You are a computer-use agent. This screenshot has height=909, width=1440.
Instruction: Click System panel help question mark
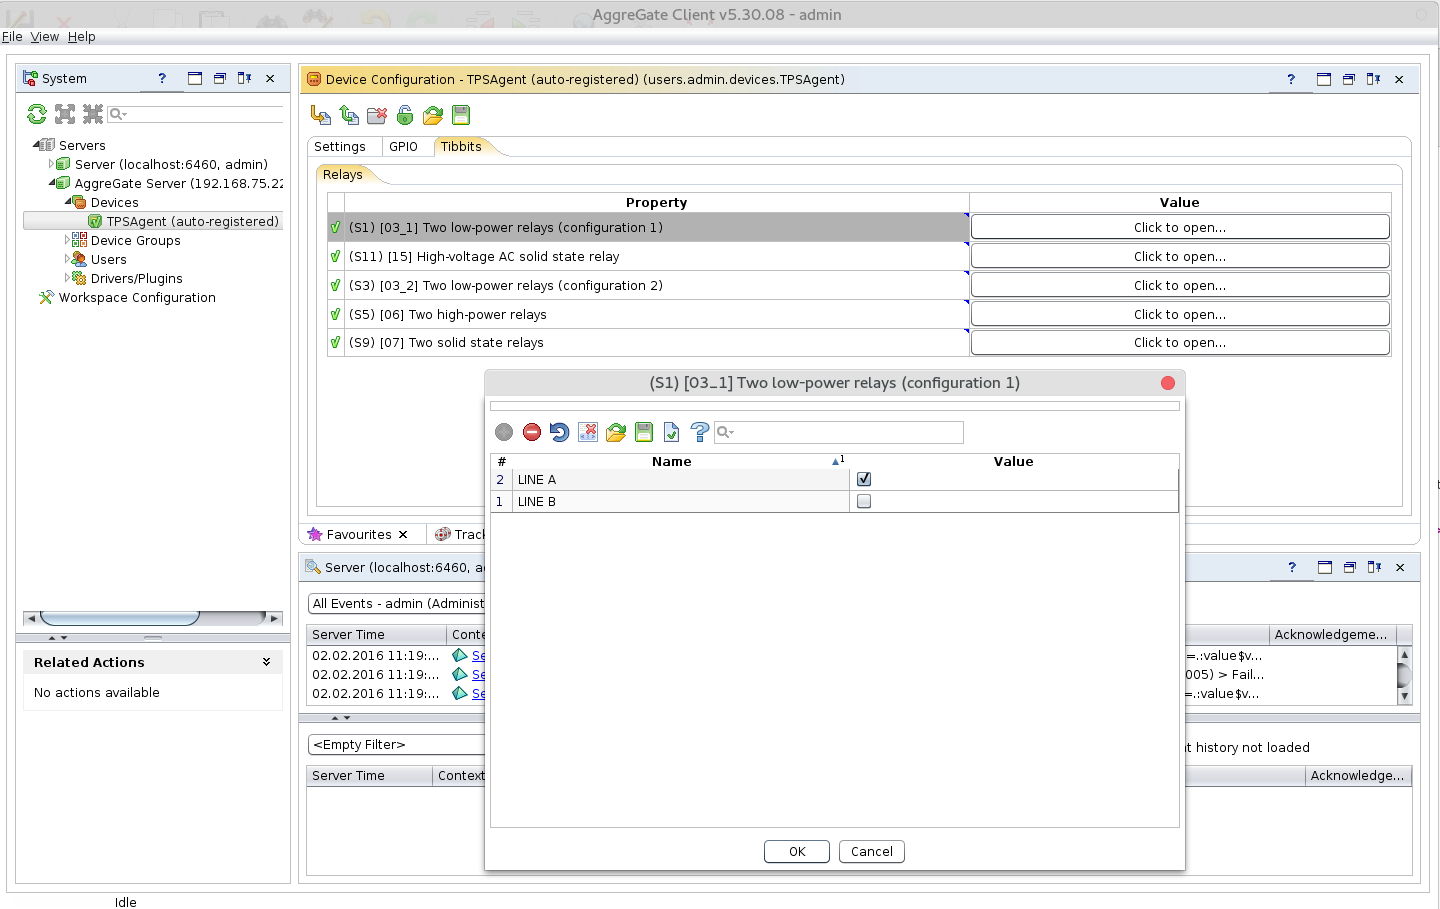[x=162, y=78]
